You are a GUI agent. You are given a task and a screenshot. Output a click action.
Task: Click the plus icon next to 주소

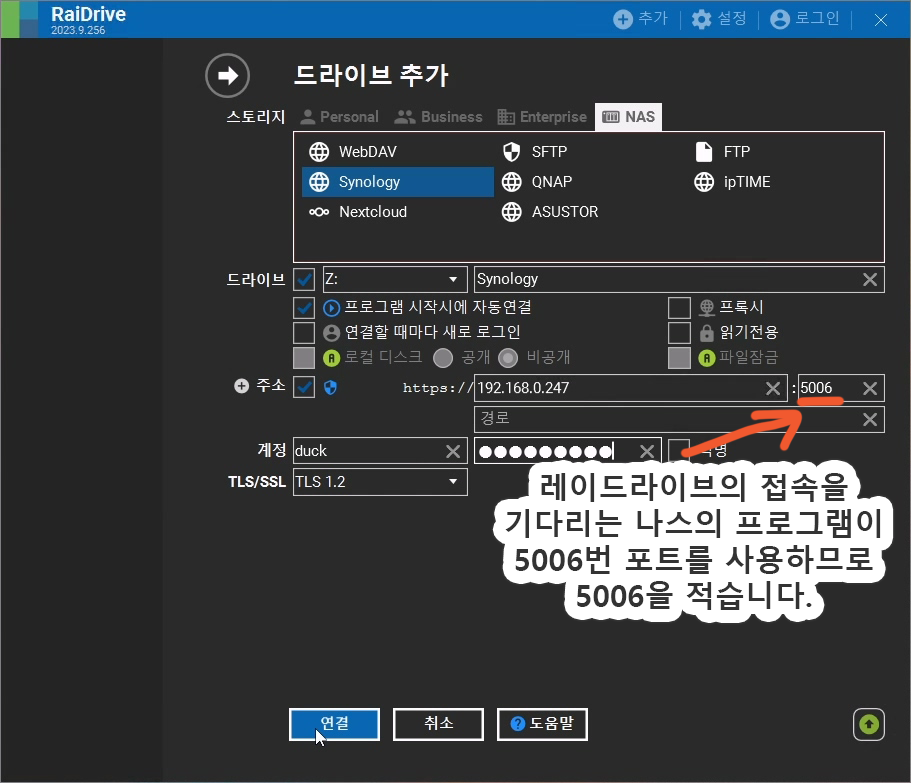coord(241,386)
